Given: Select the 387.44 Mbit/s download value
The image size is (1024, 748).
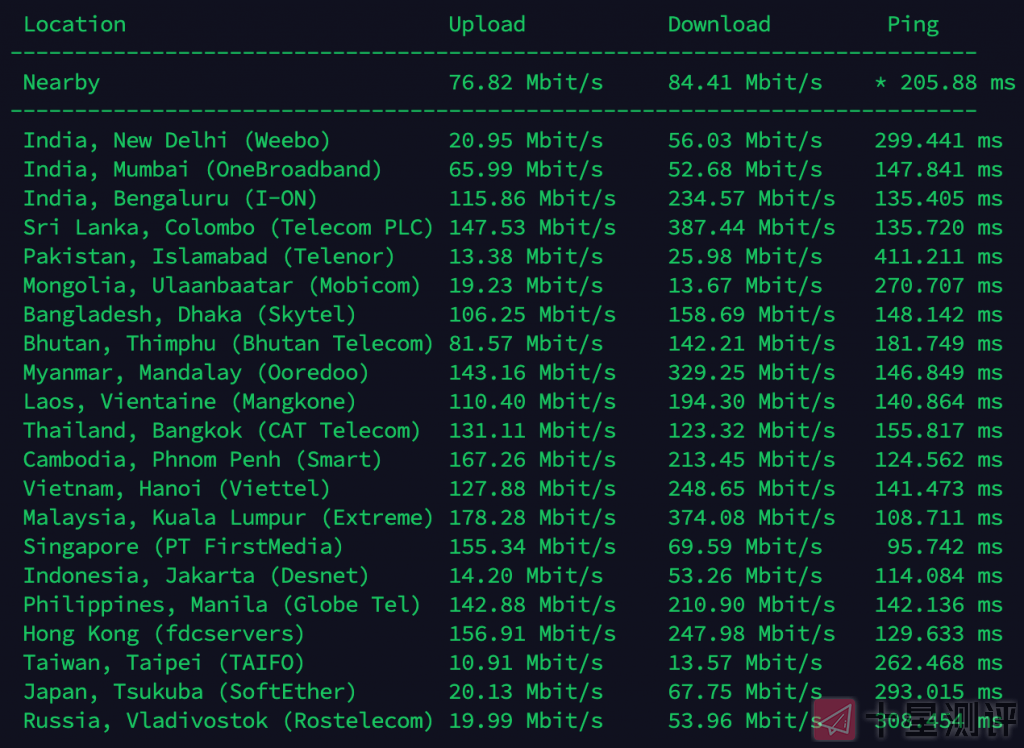Looking at the screenshot, I should [x=751, y=228].
